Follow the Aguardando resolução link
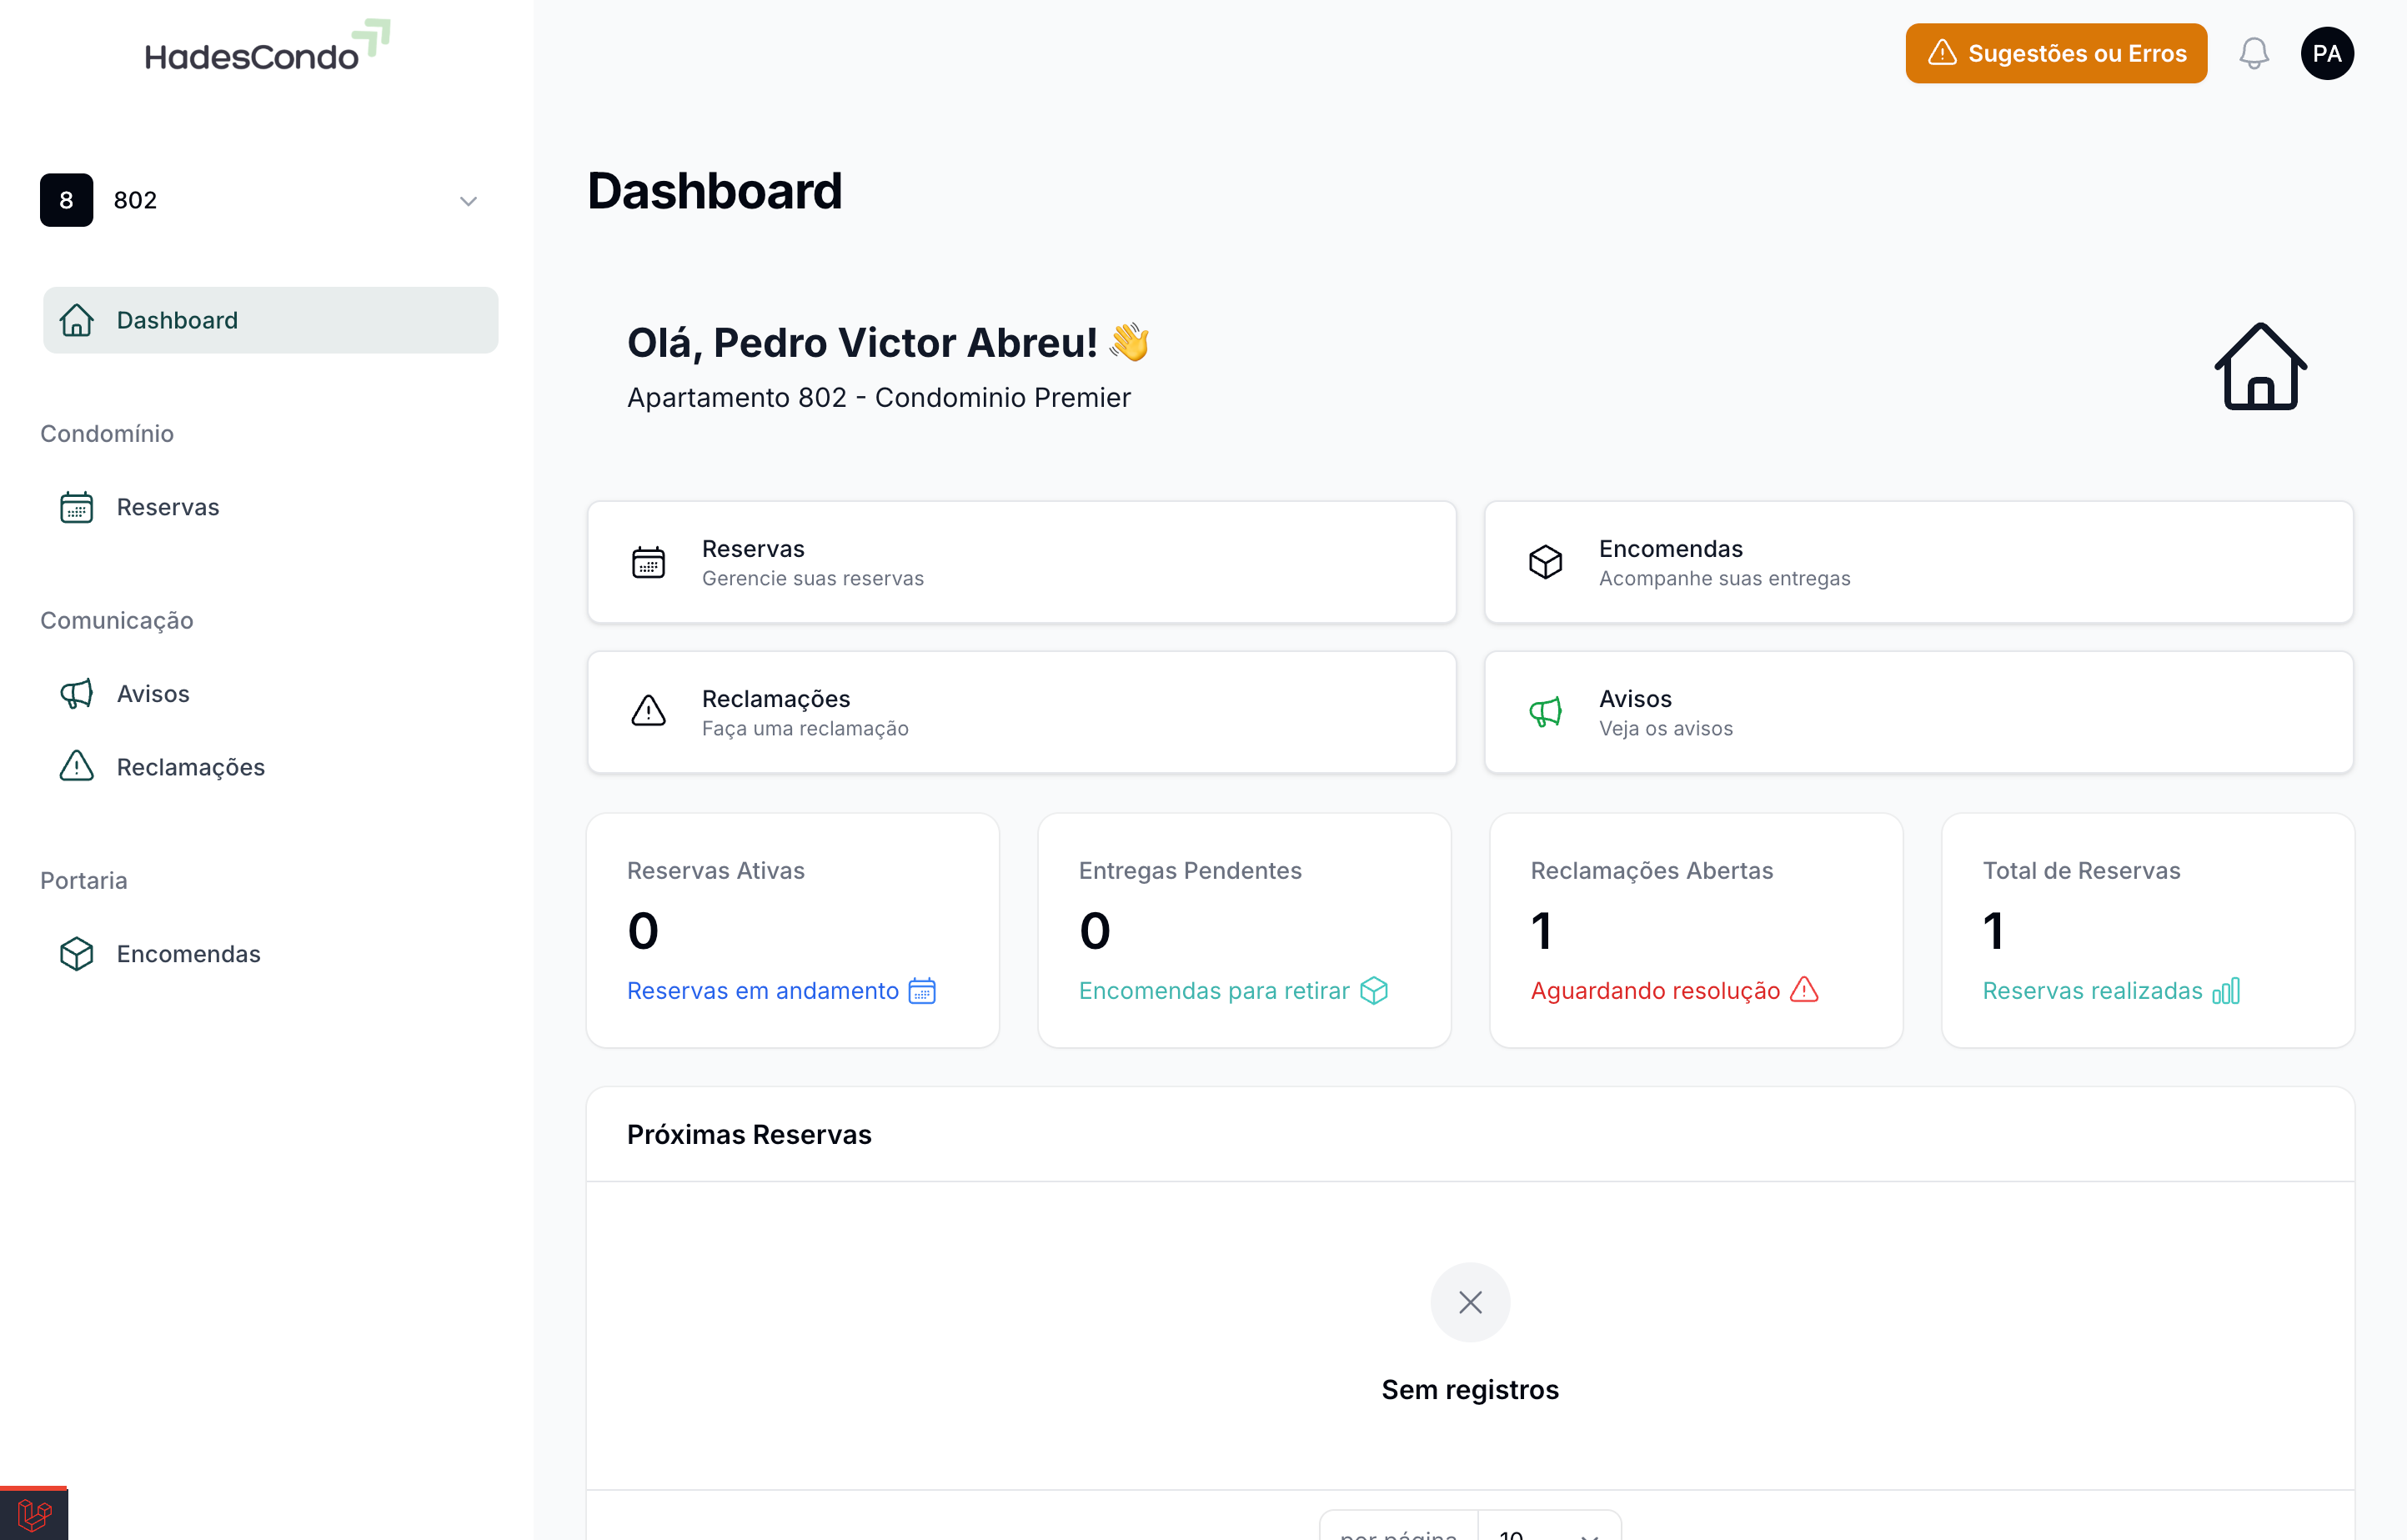Screen dimensions: 2407x1540 [1655, 991]
